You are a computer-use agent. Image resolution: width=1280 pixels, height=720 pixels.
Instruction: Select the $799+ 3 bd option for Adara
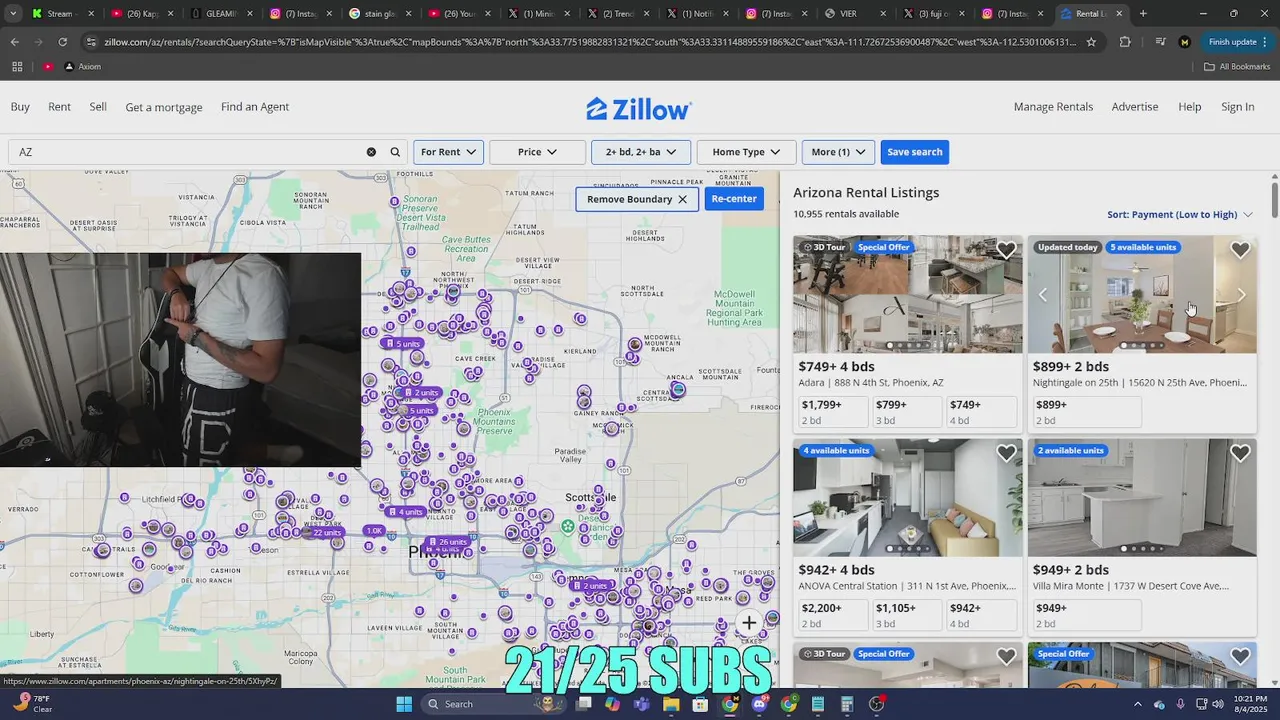click(x=906, y=412)
